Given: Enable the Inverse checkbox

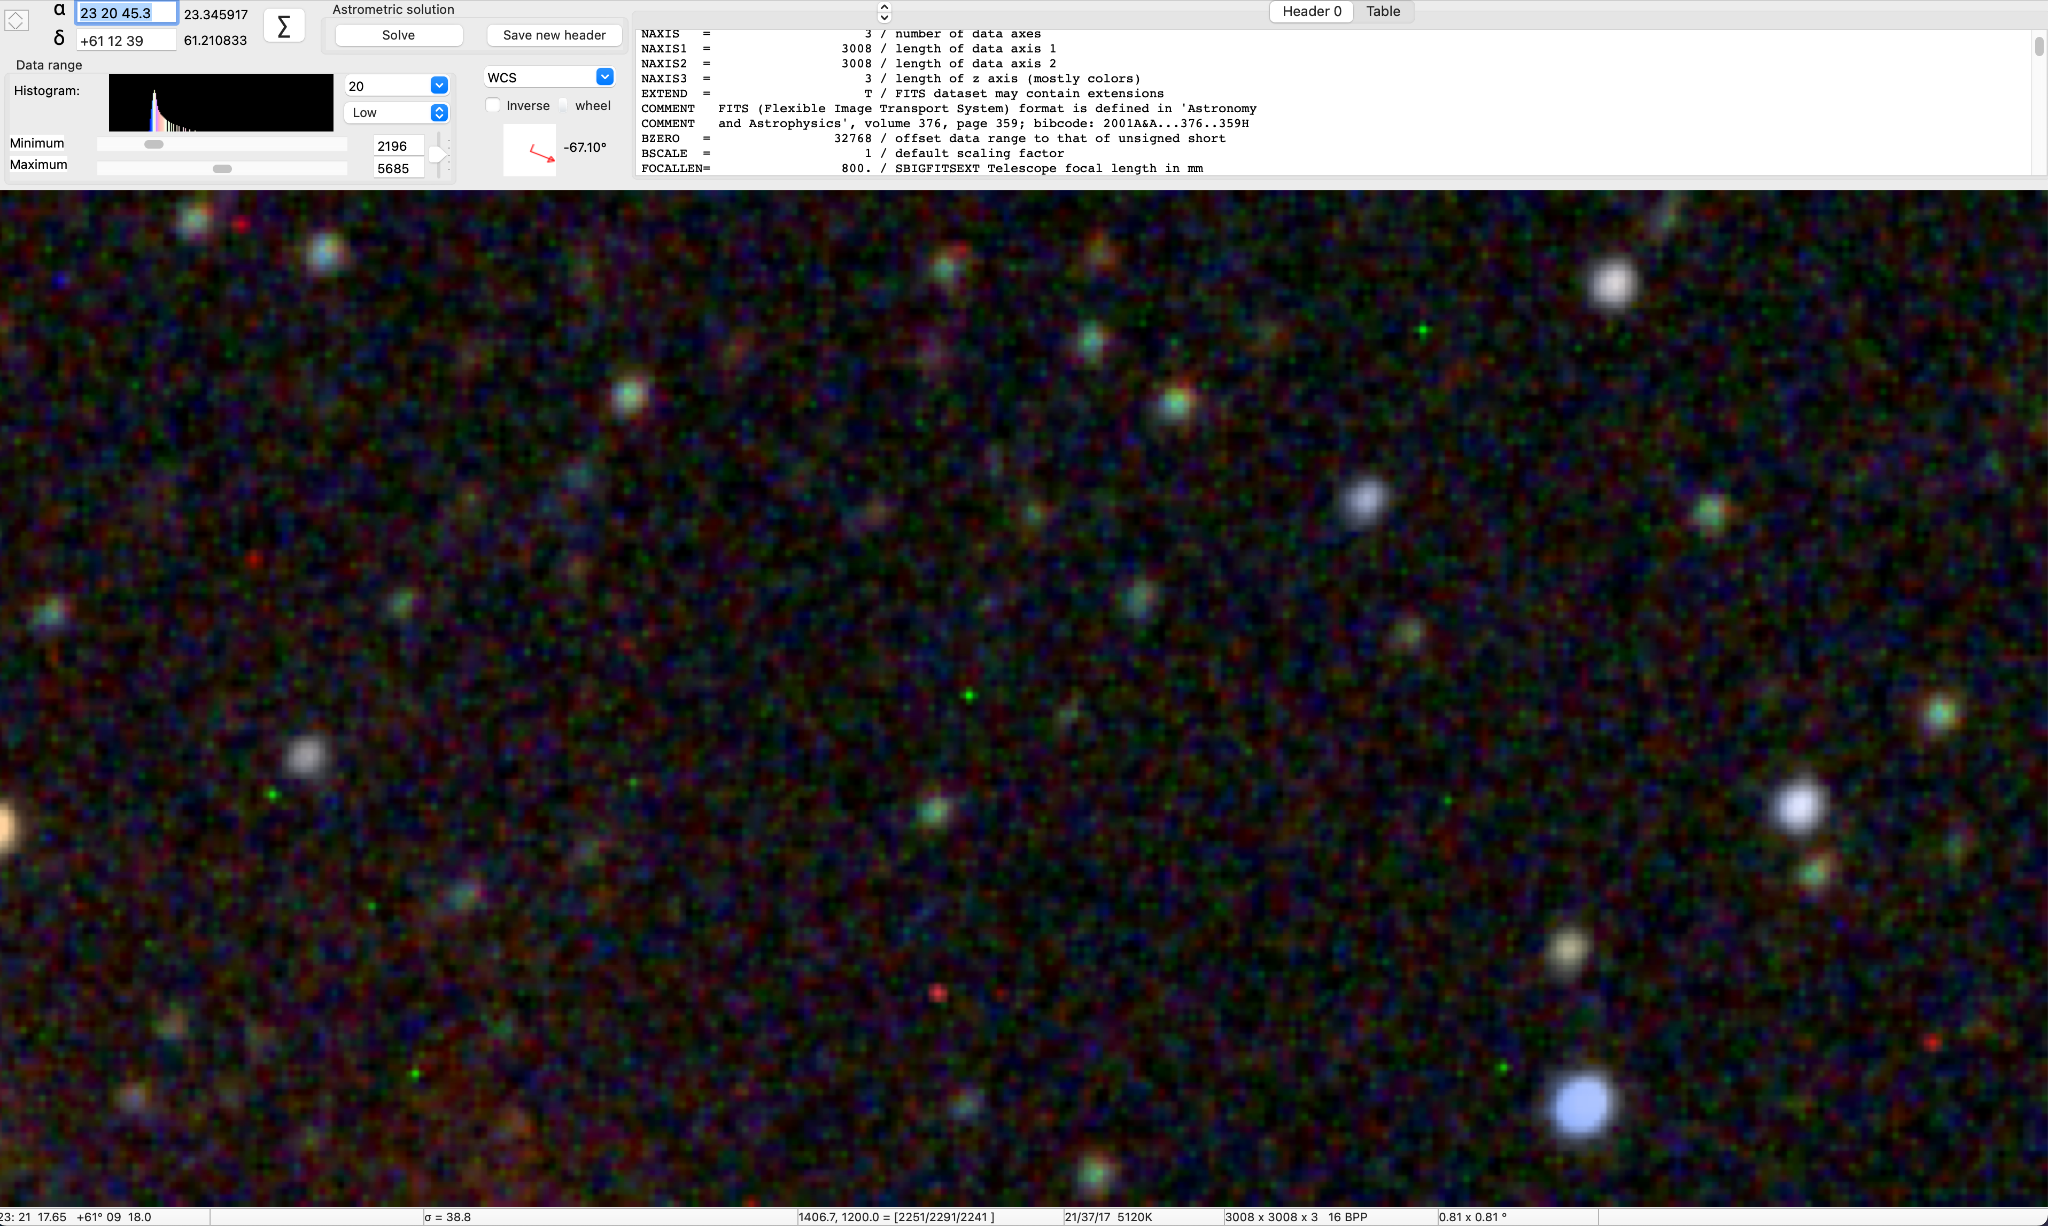Looking at the screenshot, I should tap(493, 105).
